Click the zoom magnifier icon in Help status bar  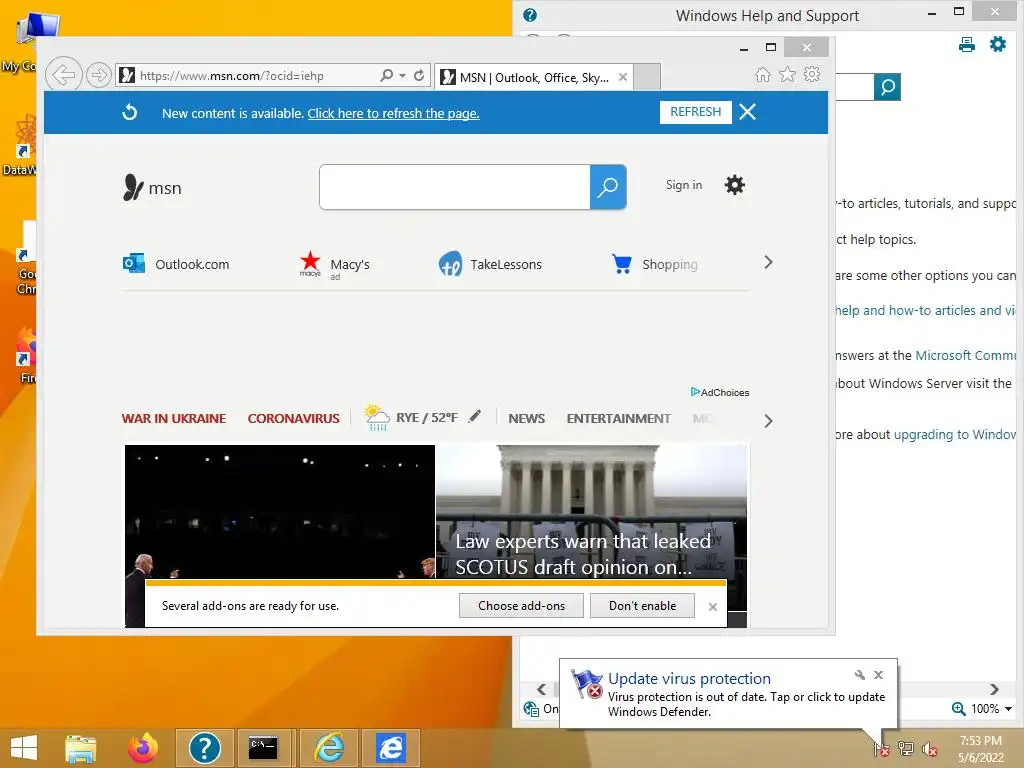coord(958,709)
